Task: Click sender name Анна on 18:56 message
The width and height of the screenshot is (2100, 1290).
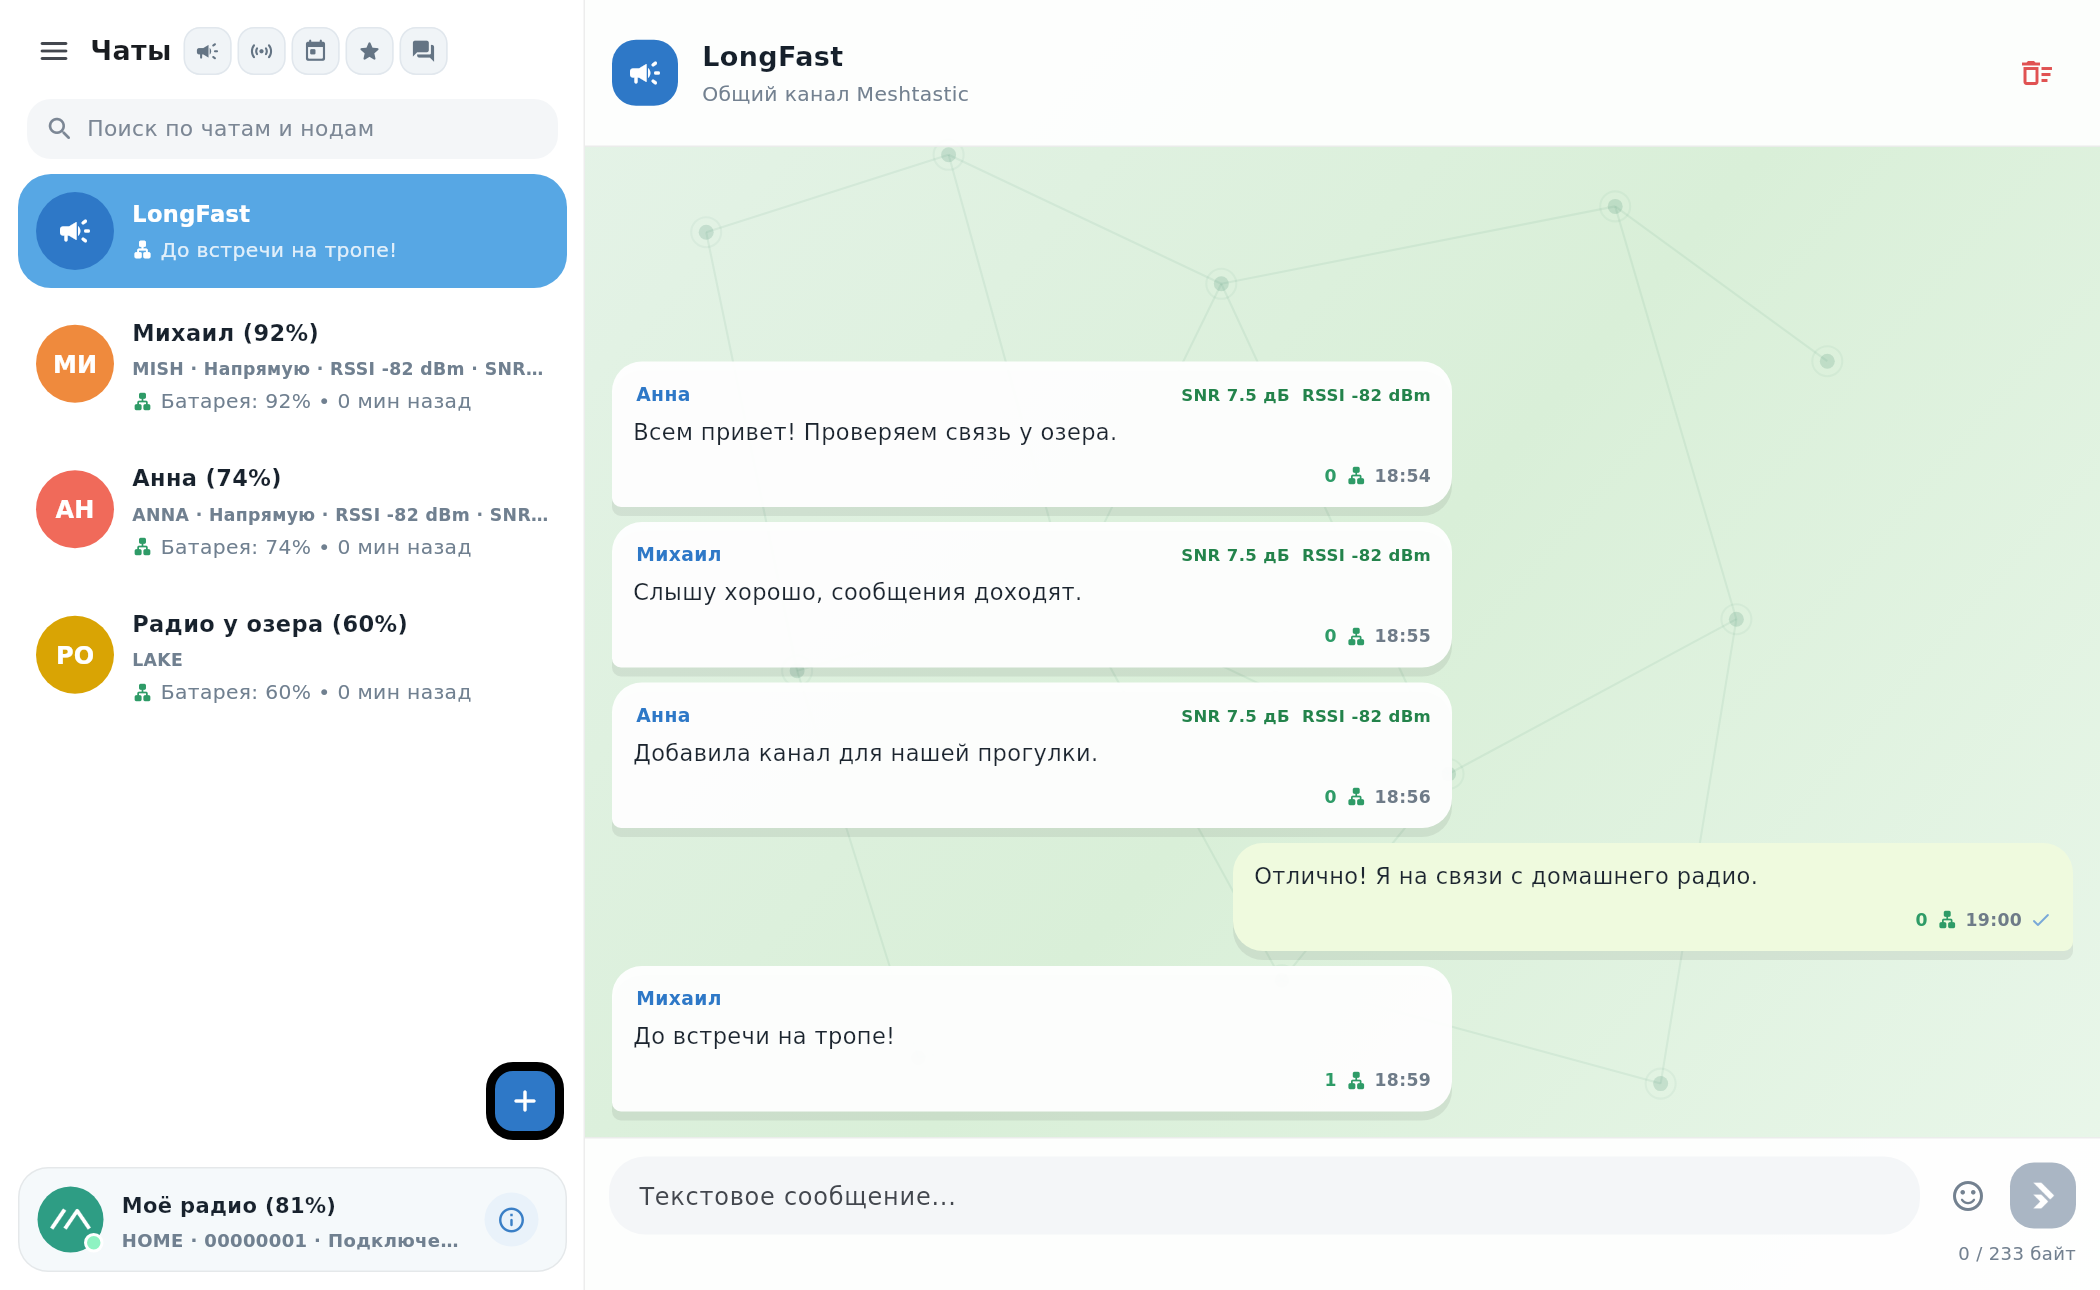Action: (663, 715)
